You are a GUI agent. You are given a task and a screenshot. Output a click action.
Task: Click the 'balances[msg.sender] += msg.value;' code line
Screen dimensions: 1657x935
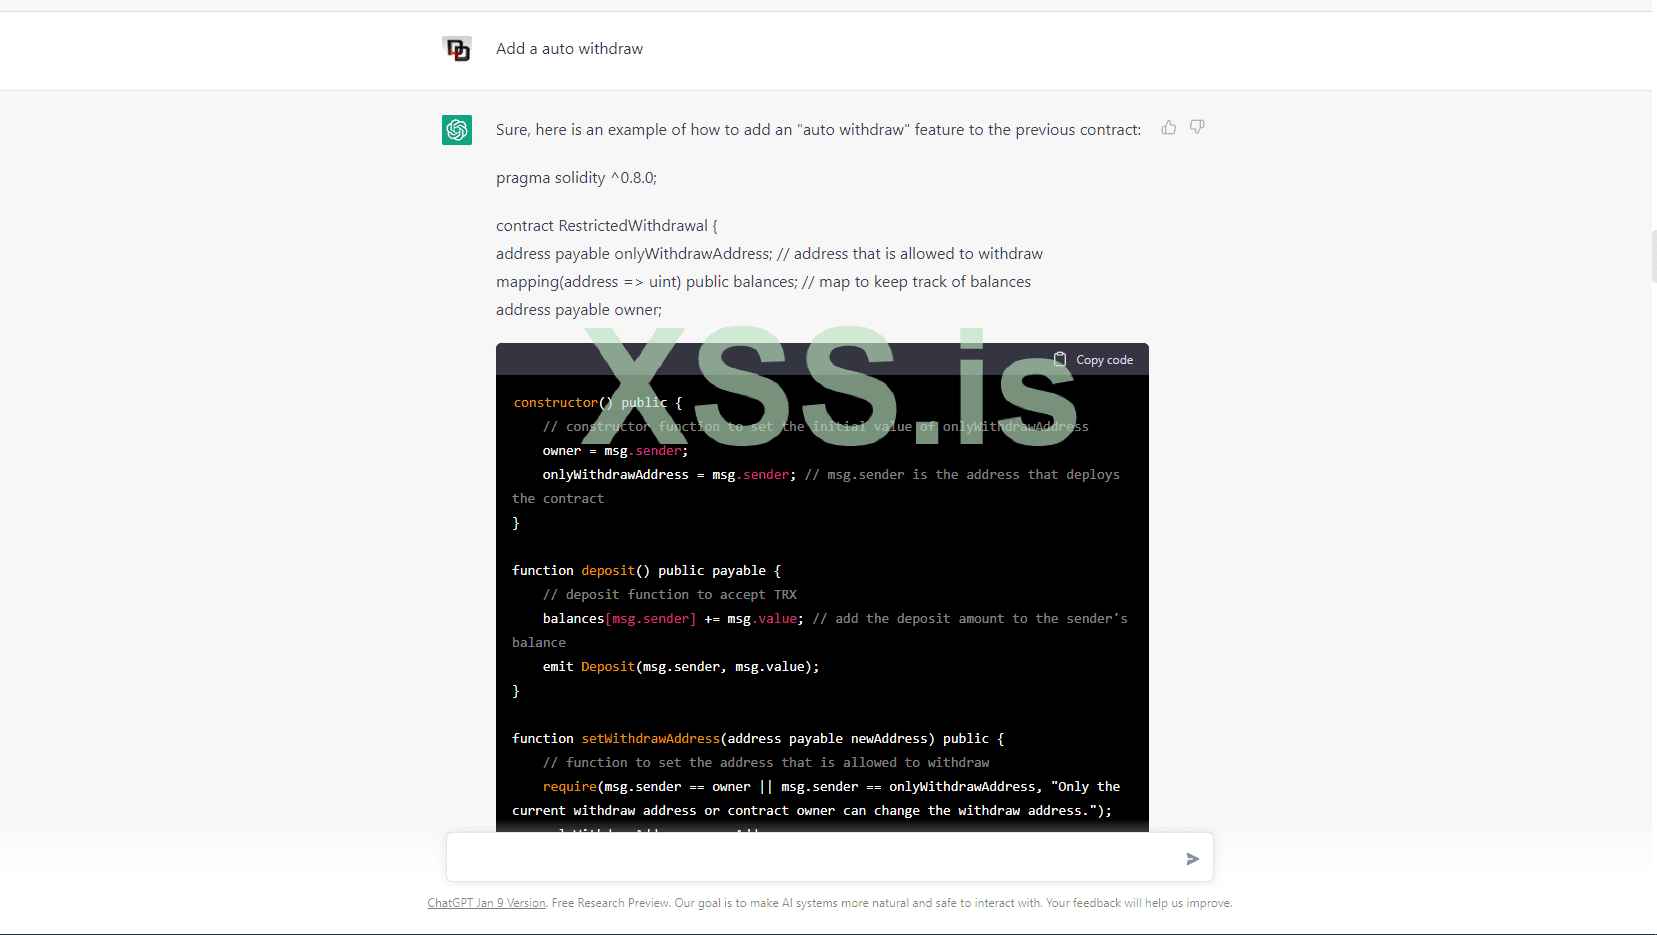point(673,619)
